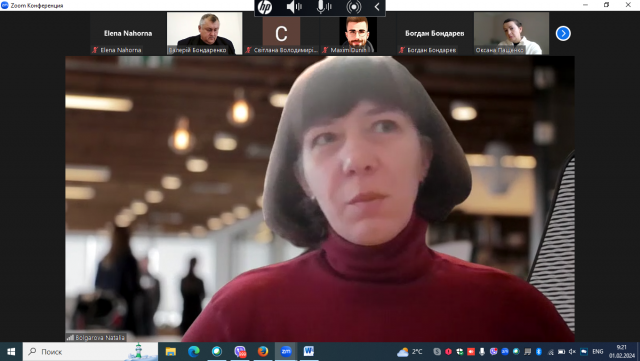
Task: Open Firefox from the taskbar
Action: pyautogui.click(x=263, y=351)
